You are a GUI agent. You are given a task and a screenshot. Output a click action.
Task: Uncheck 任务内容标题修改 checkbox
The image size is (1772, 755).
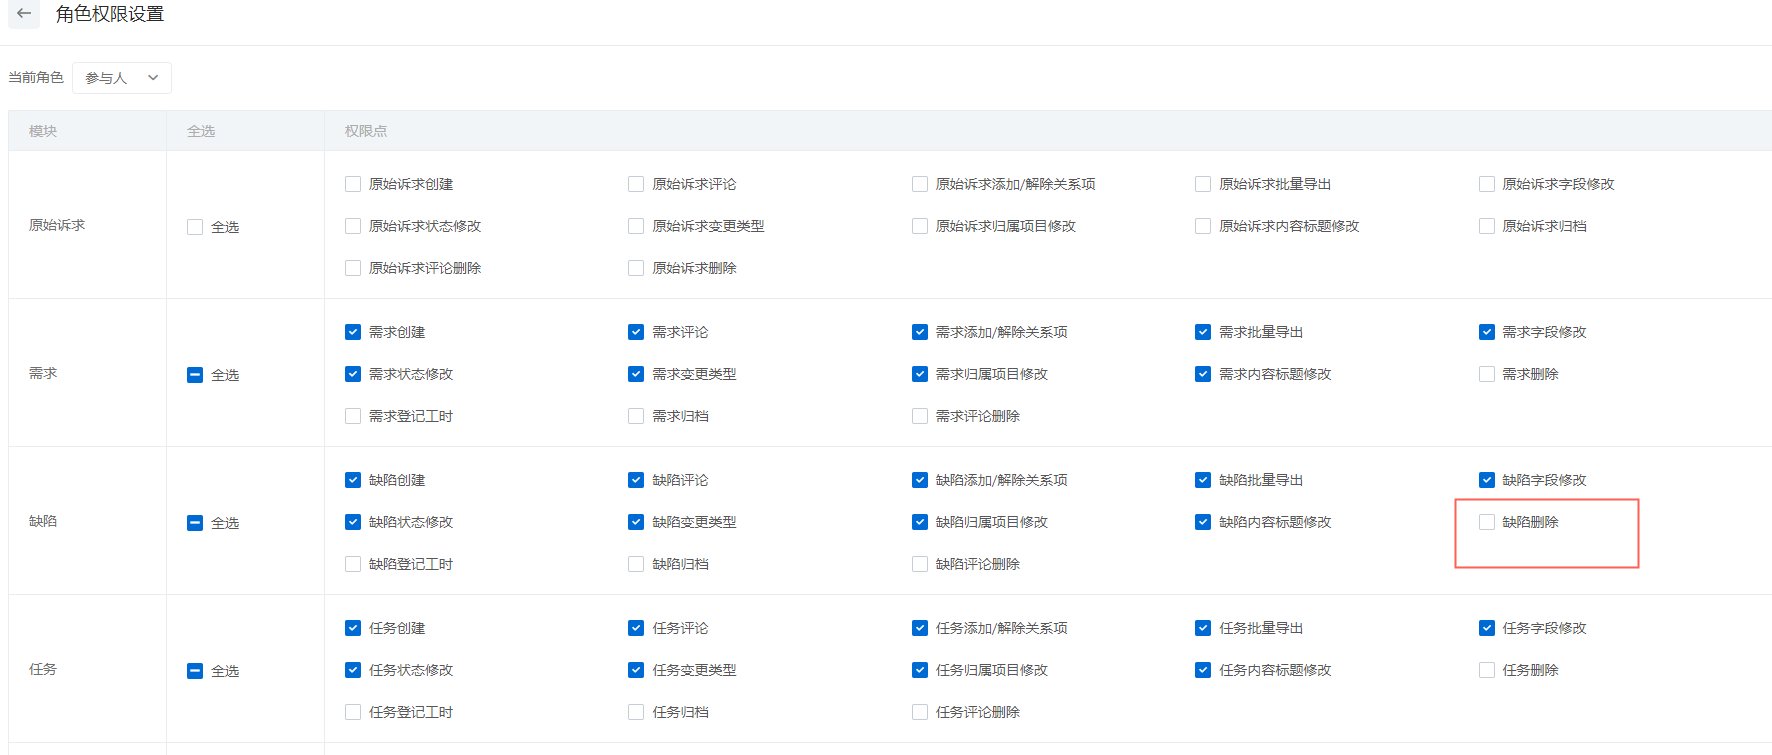1203,670
